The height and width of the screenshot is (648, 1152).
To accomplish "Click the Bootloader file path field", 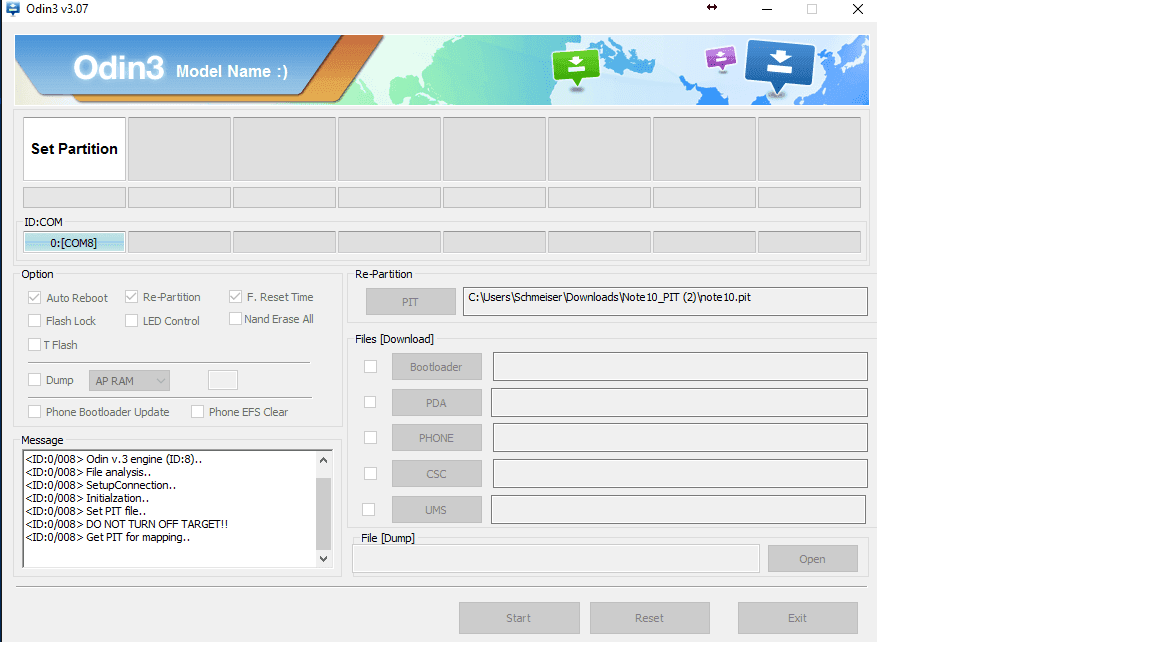I will 680,367.
